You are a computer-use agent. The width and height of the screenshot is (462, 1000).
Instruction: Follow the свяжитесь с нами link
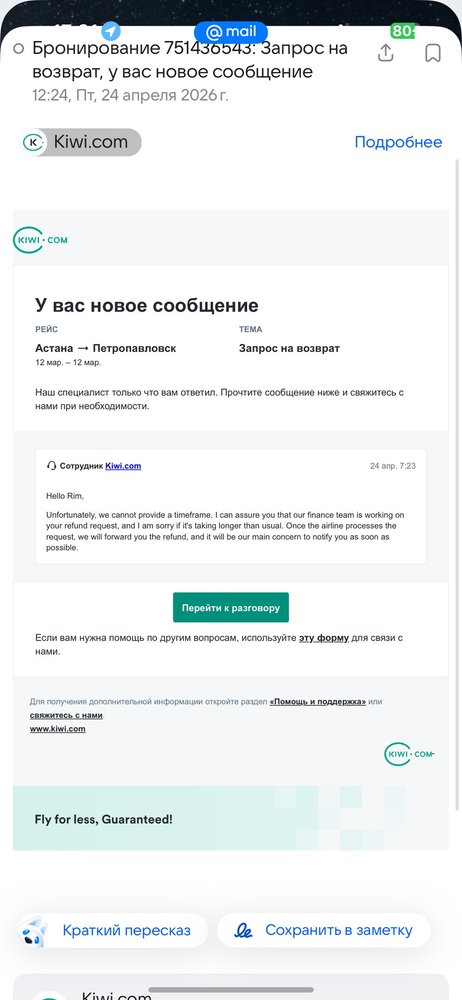66,716
